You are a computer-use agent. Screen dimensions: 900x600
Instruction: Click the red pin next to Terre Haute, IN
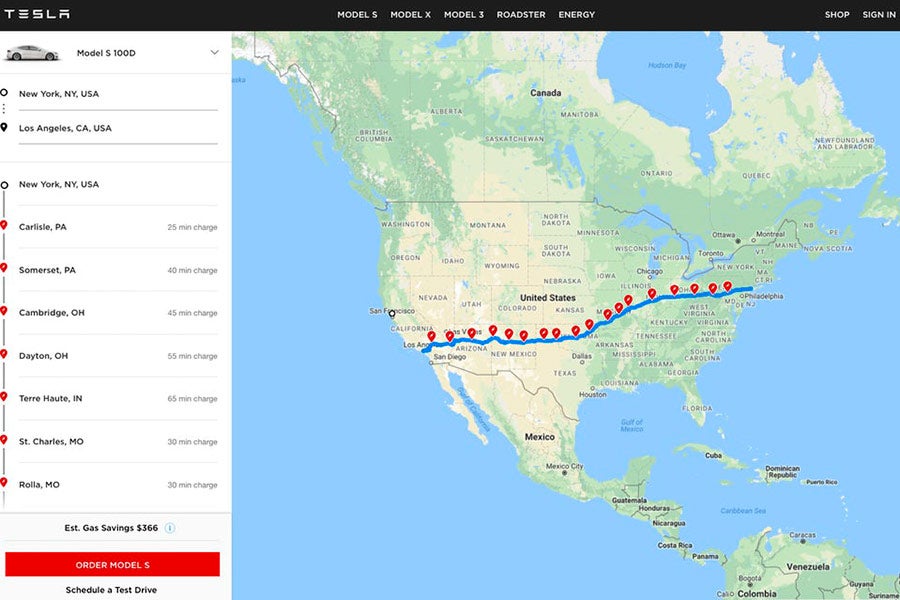tap(4, 397)
